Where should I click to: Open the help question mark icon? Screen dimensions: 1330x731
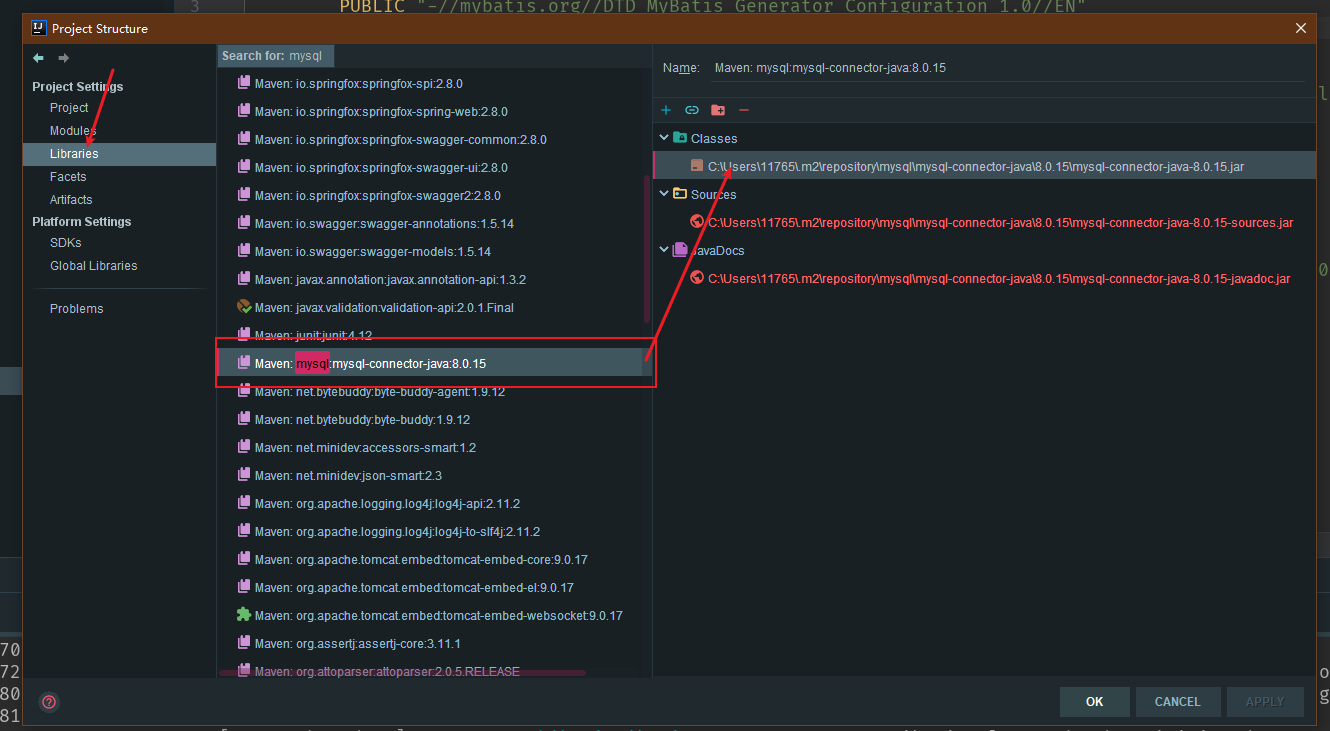click(x=49, y=702)
